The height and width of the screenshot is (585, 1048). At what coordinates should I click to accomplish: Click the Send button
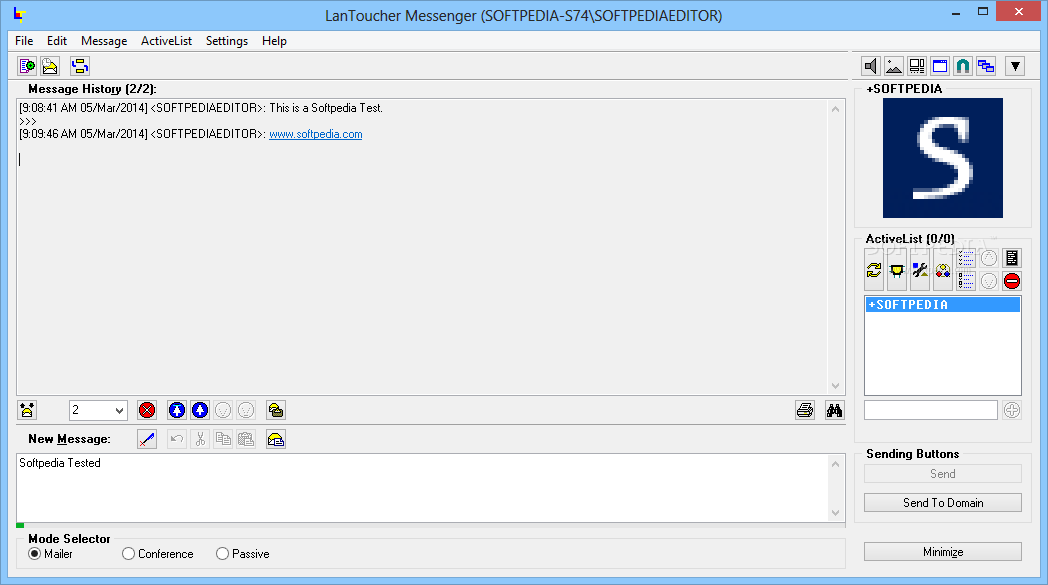[x=943, y=473]
